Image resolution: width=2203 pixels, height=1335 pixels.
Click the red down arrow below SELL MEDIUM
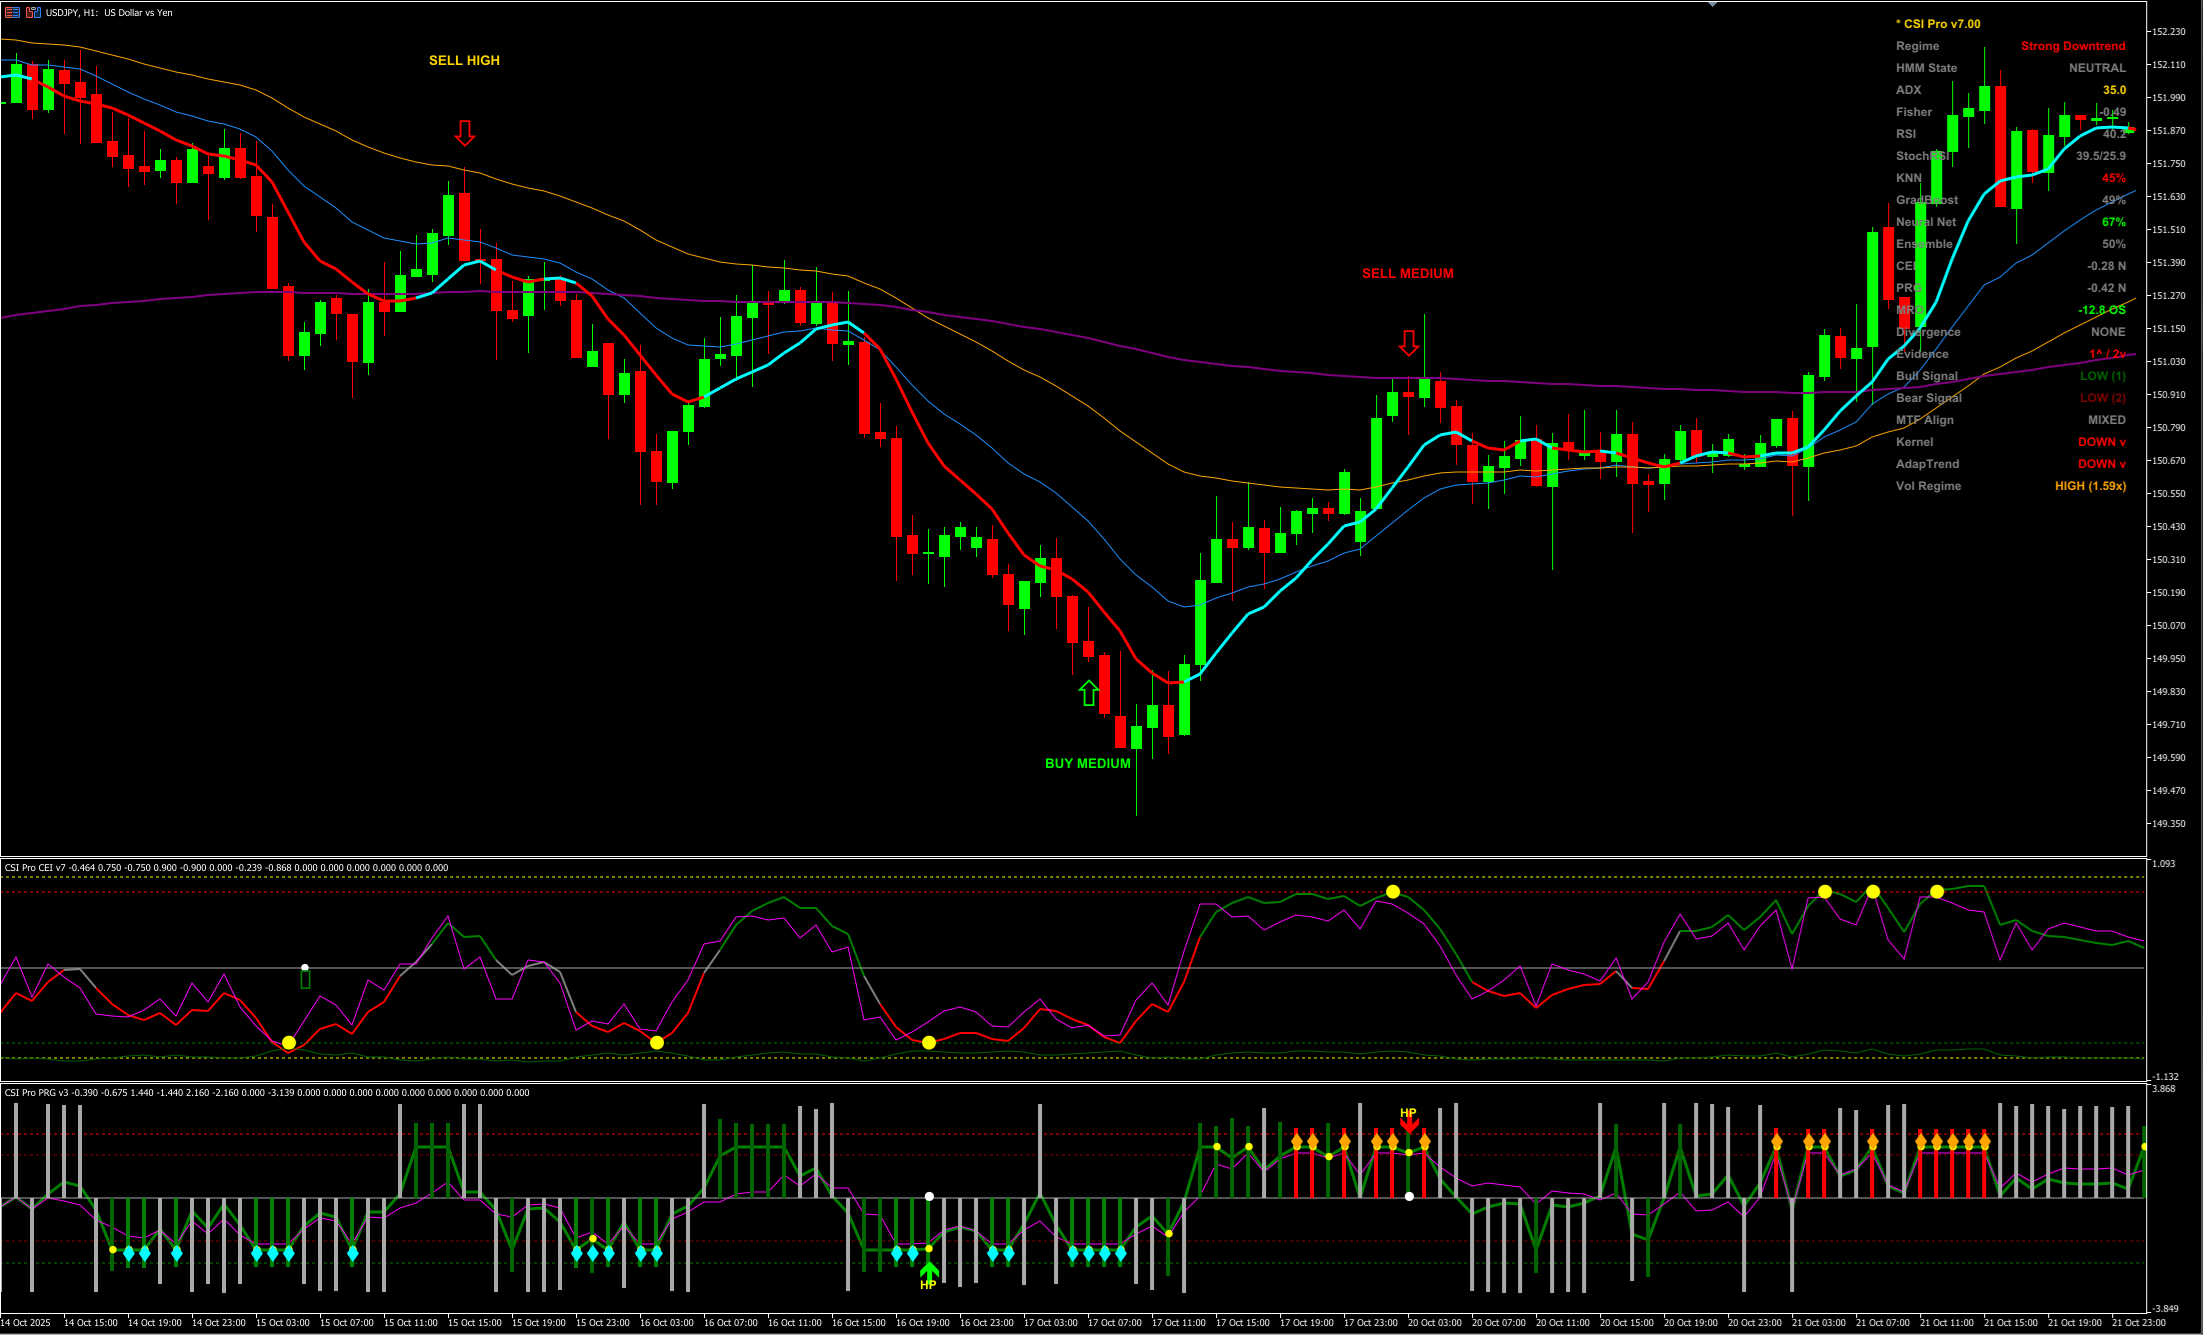point(1408,342)
